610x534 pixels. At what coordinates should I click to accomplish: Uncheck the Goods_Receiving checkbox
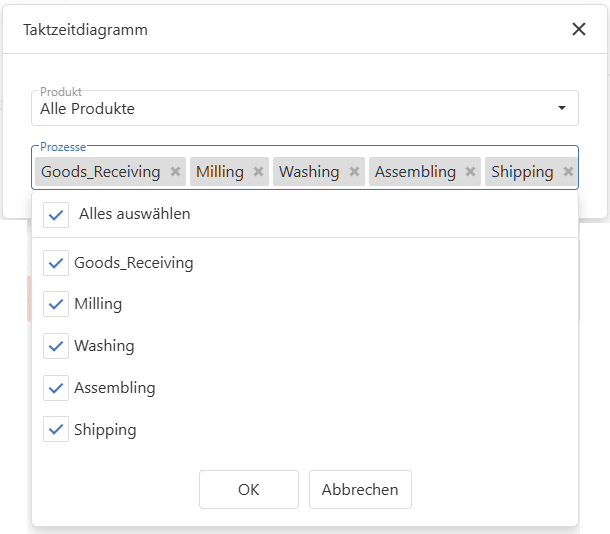pyautogui.click(x=56, y=263)
